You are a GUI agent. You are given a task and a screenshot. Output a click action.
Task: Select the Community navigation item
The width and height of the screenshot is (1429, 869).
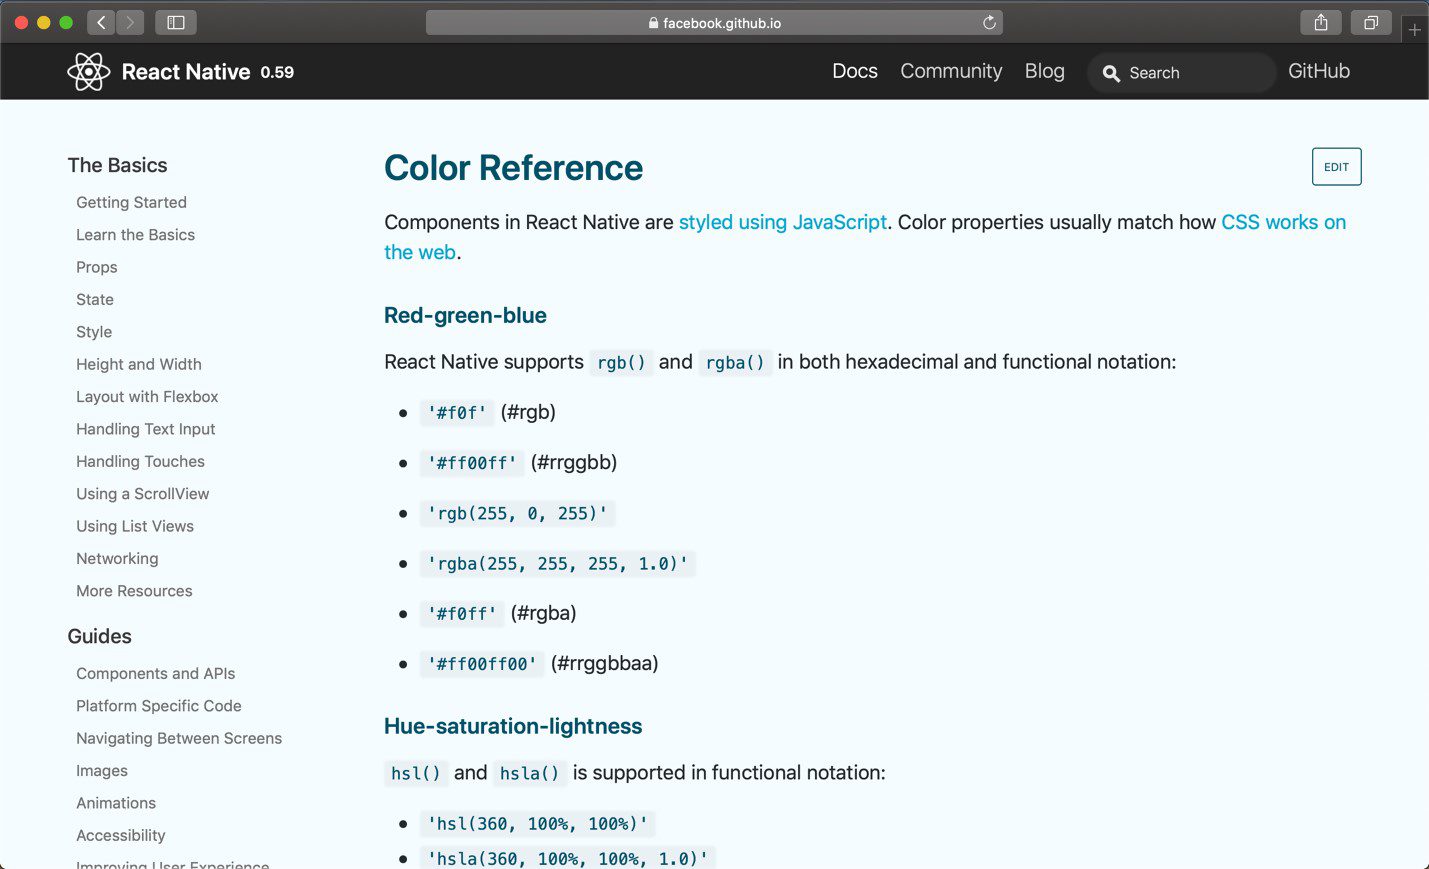tap(951, 71)
